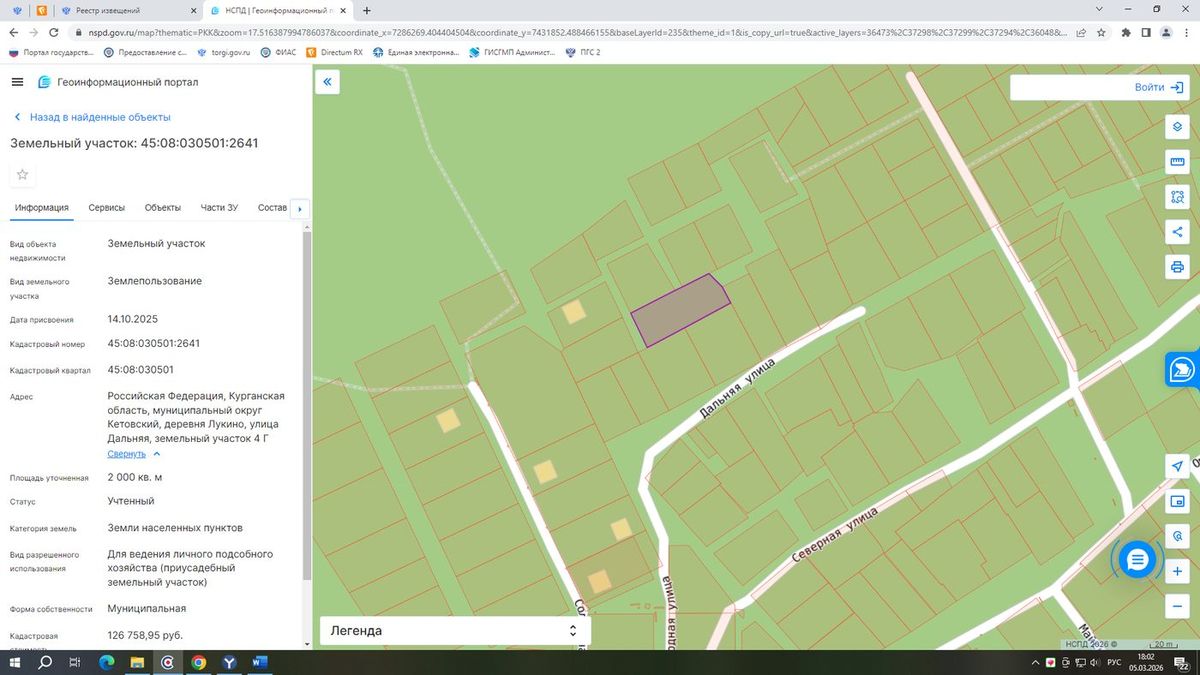This screenshot has height=675, width=1200.
Task: Switch to the Части ЗУ tab
Action: [219, 208]
